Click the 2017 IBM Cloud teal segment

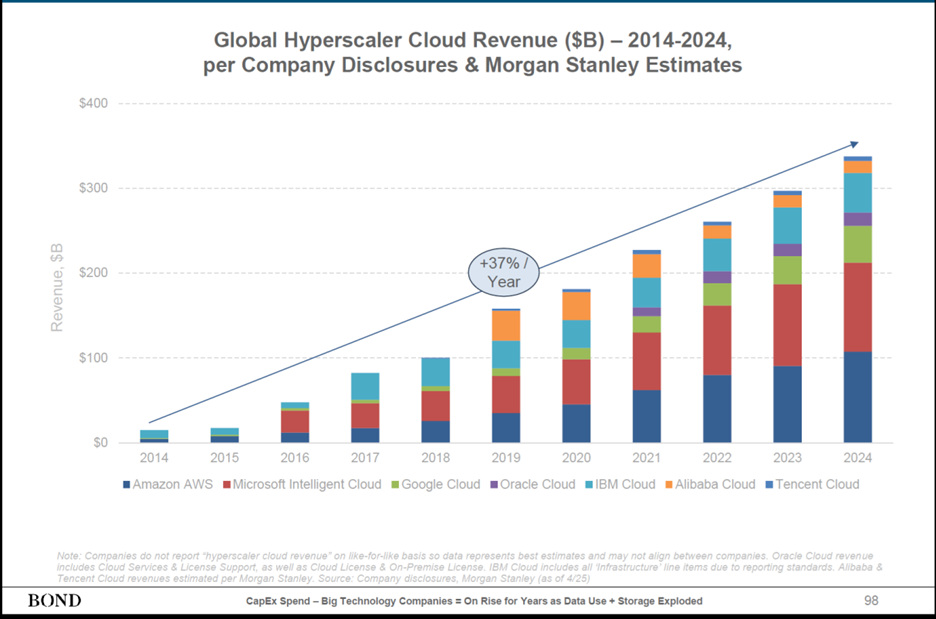point(365,386)
